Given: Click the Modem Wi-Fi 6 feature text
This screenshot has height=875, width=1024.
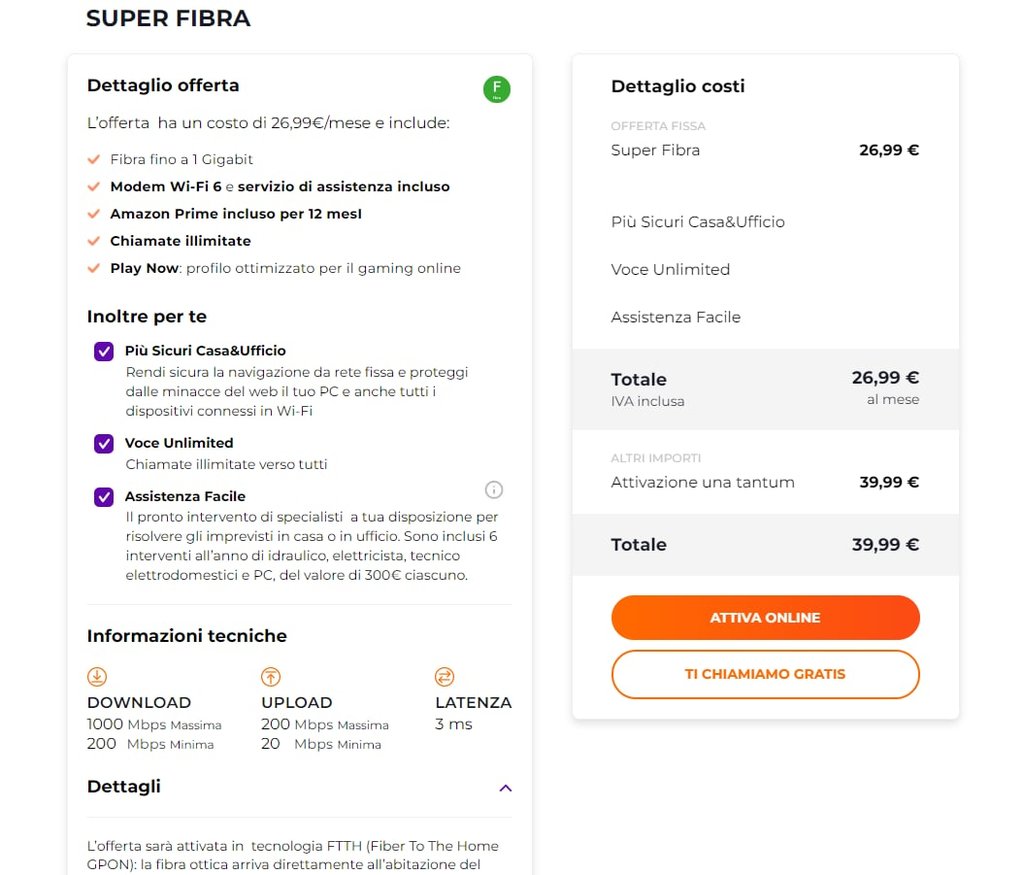Looking at the screenshot, I should pos(166,187).
